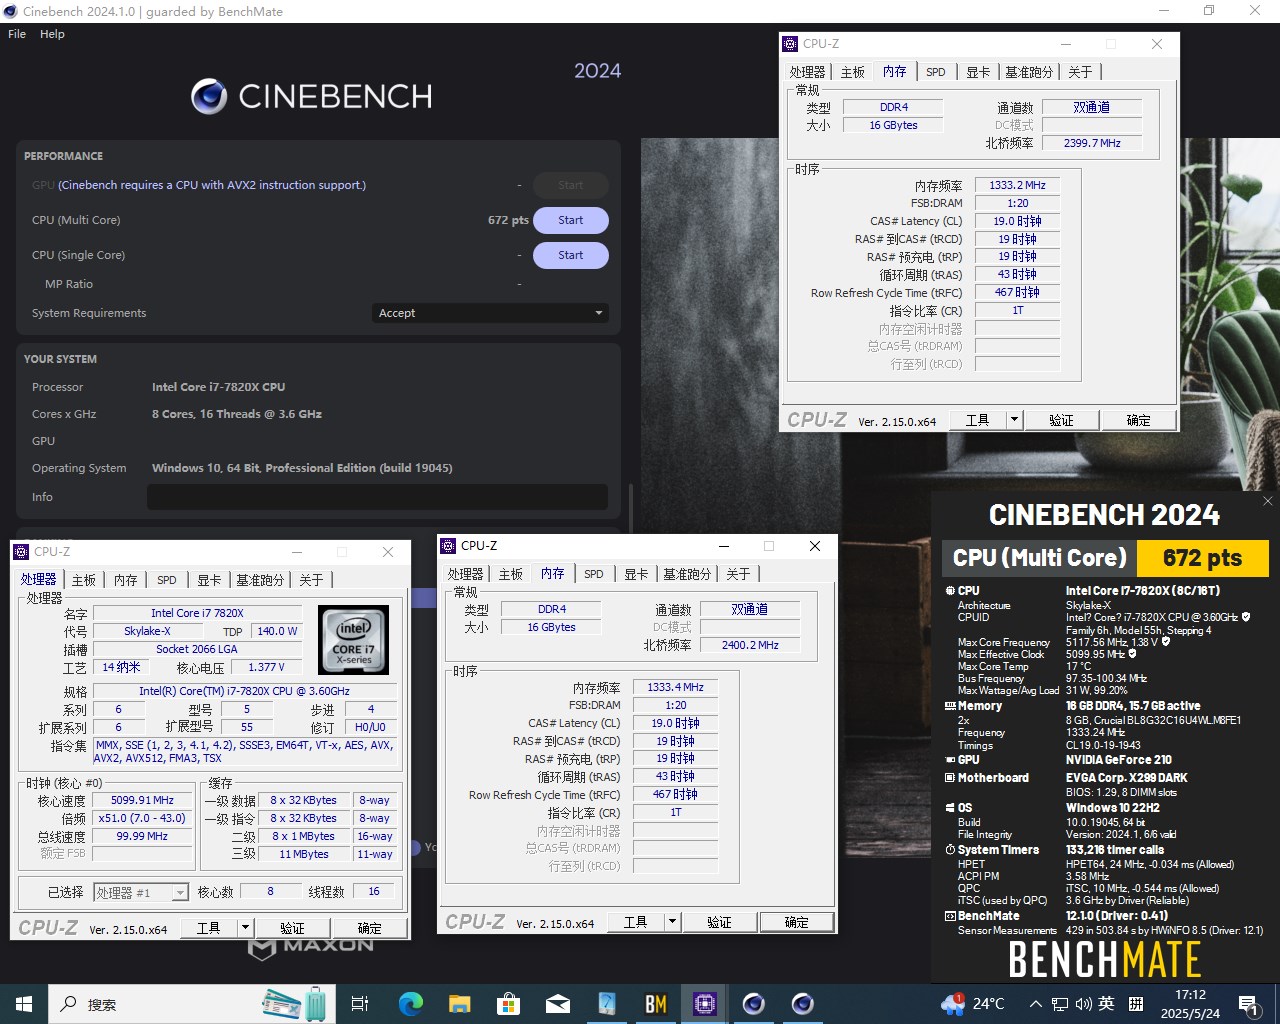The width and height of the screenshot is (1280, 1024).
Task: Click the Memory section icon in BenchMate panel
Action: point(950,706)
